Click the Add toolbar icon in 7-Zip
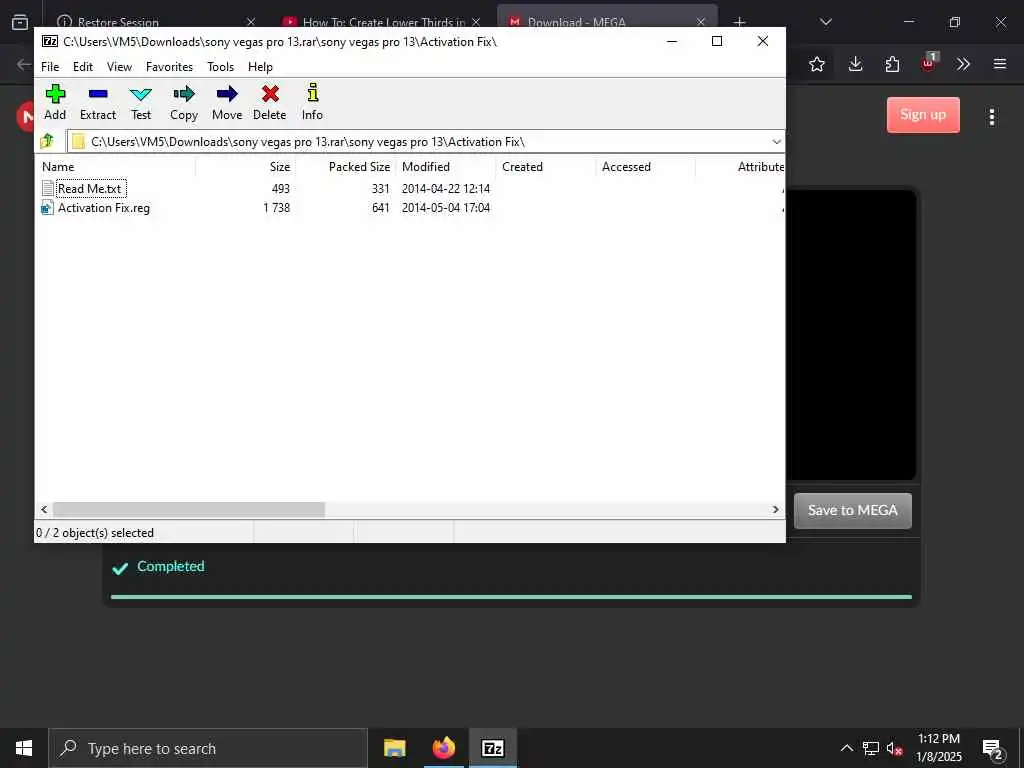Screen dimensions: 1024x768 55,94
